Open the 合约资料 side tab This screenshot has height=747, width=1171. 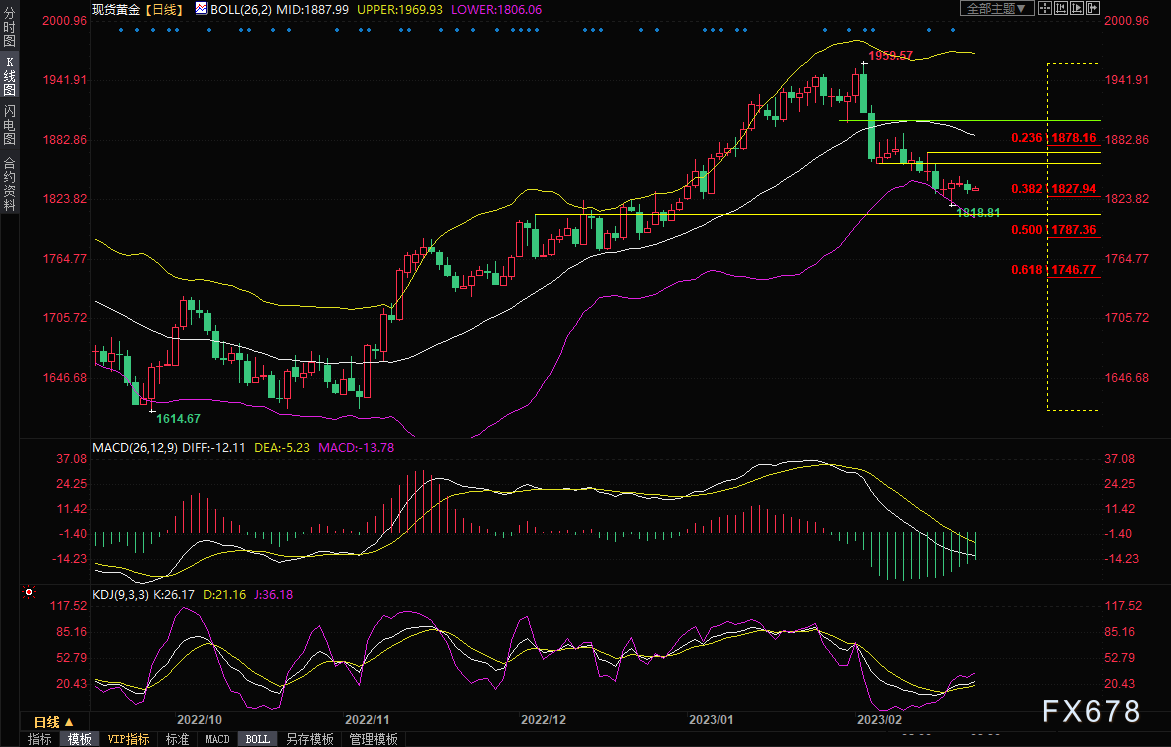10,184
